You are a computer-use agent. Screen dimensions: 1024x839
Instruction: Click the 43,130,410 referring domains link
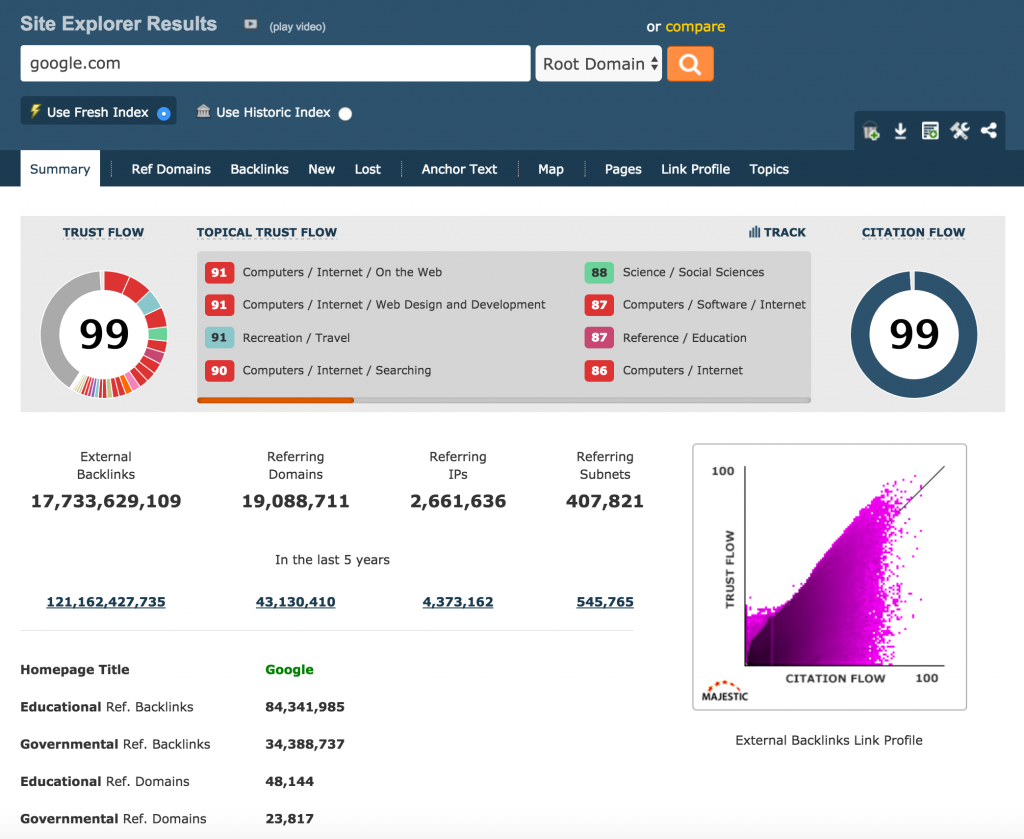[295, 602]
